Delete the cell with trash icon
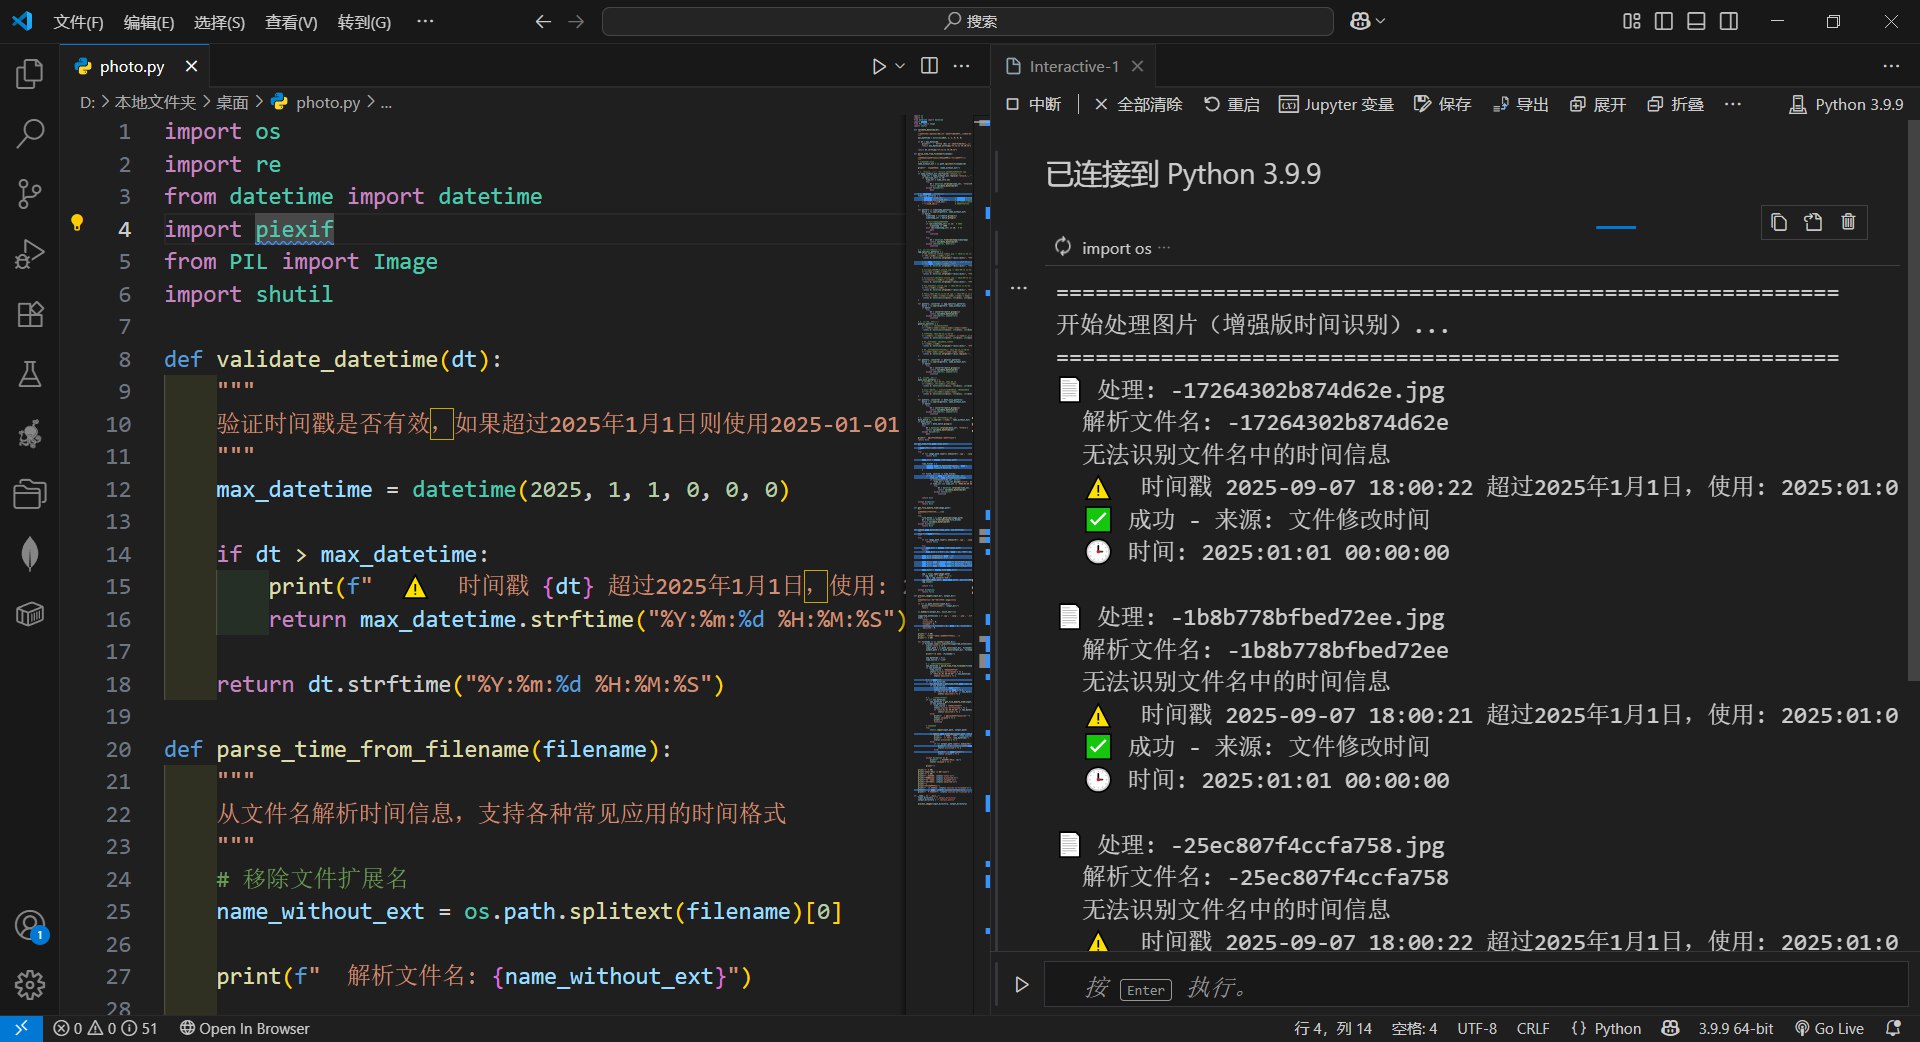Image resolution: width=1920 pixels, height=1042 pixels. (x=1848, y=222)
